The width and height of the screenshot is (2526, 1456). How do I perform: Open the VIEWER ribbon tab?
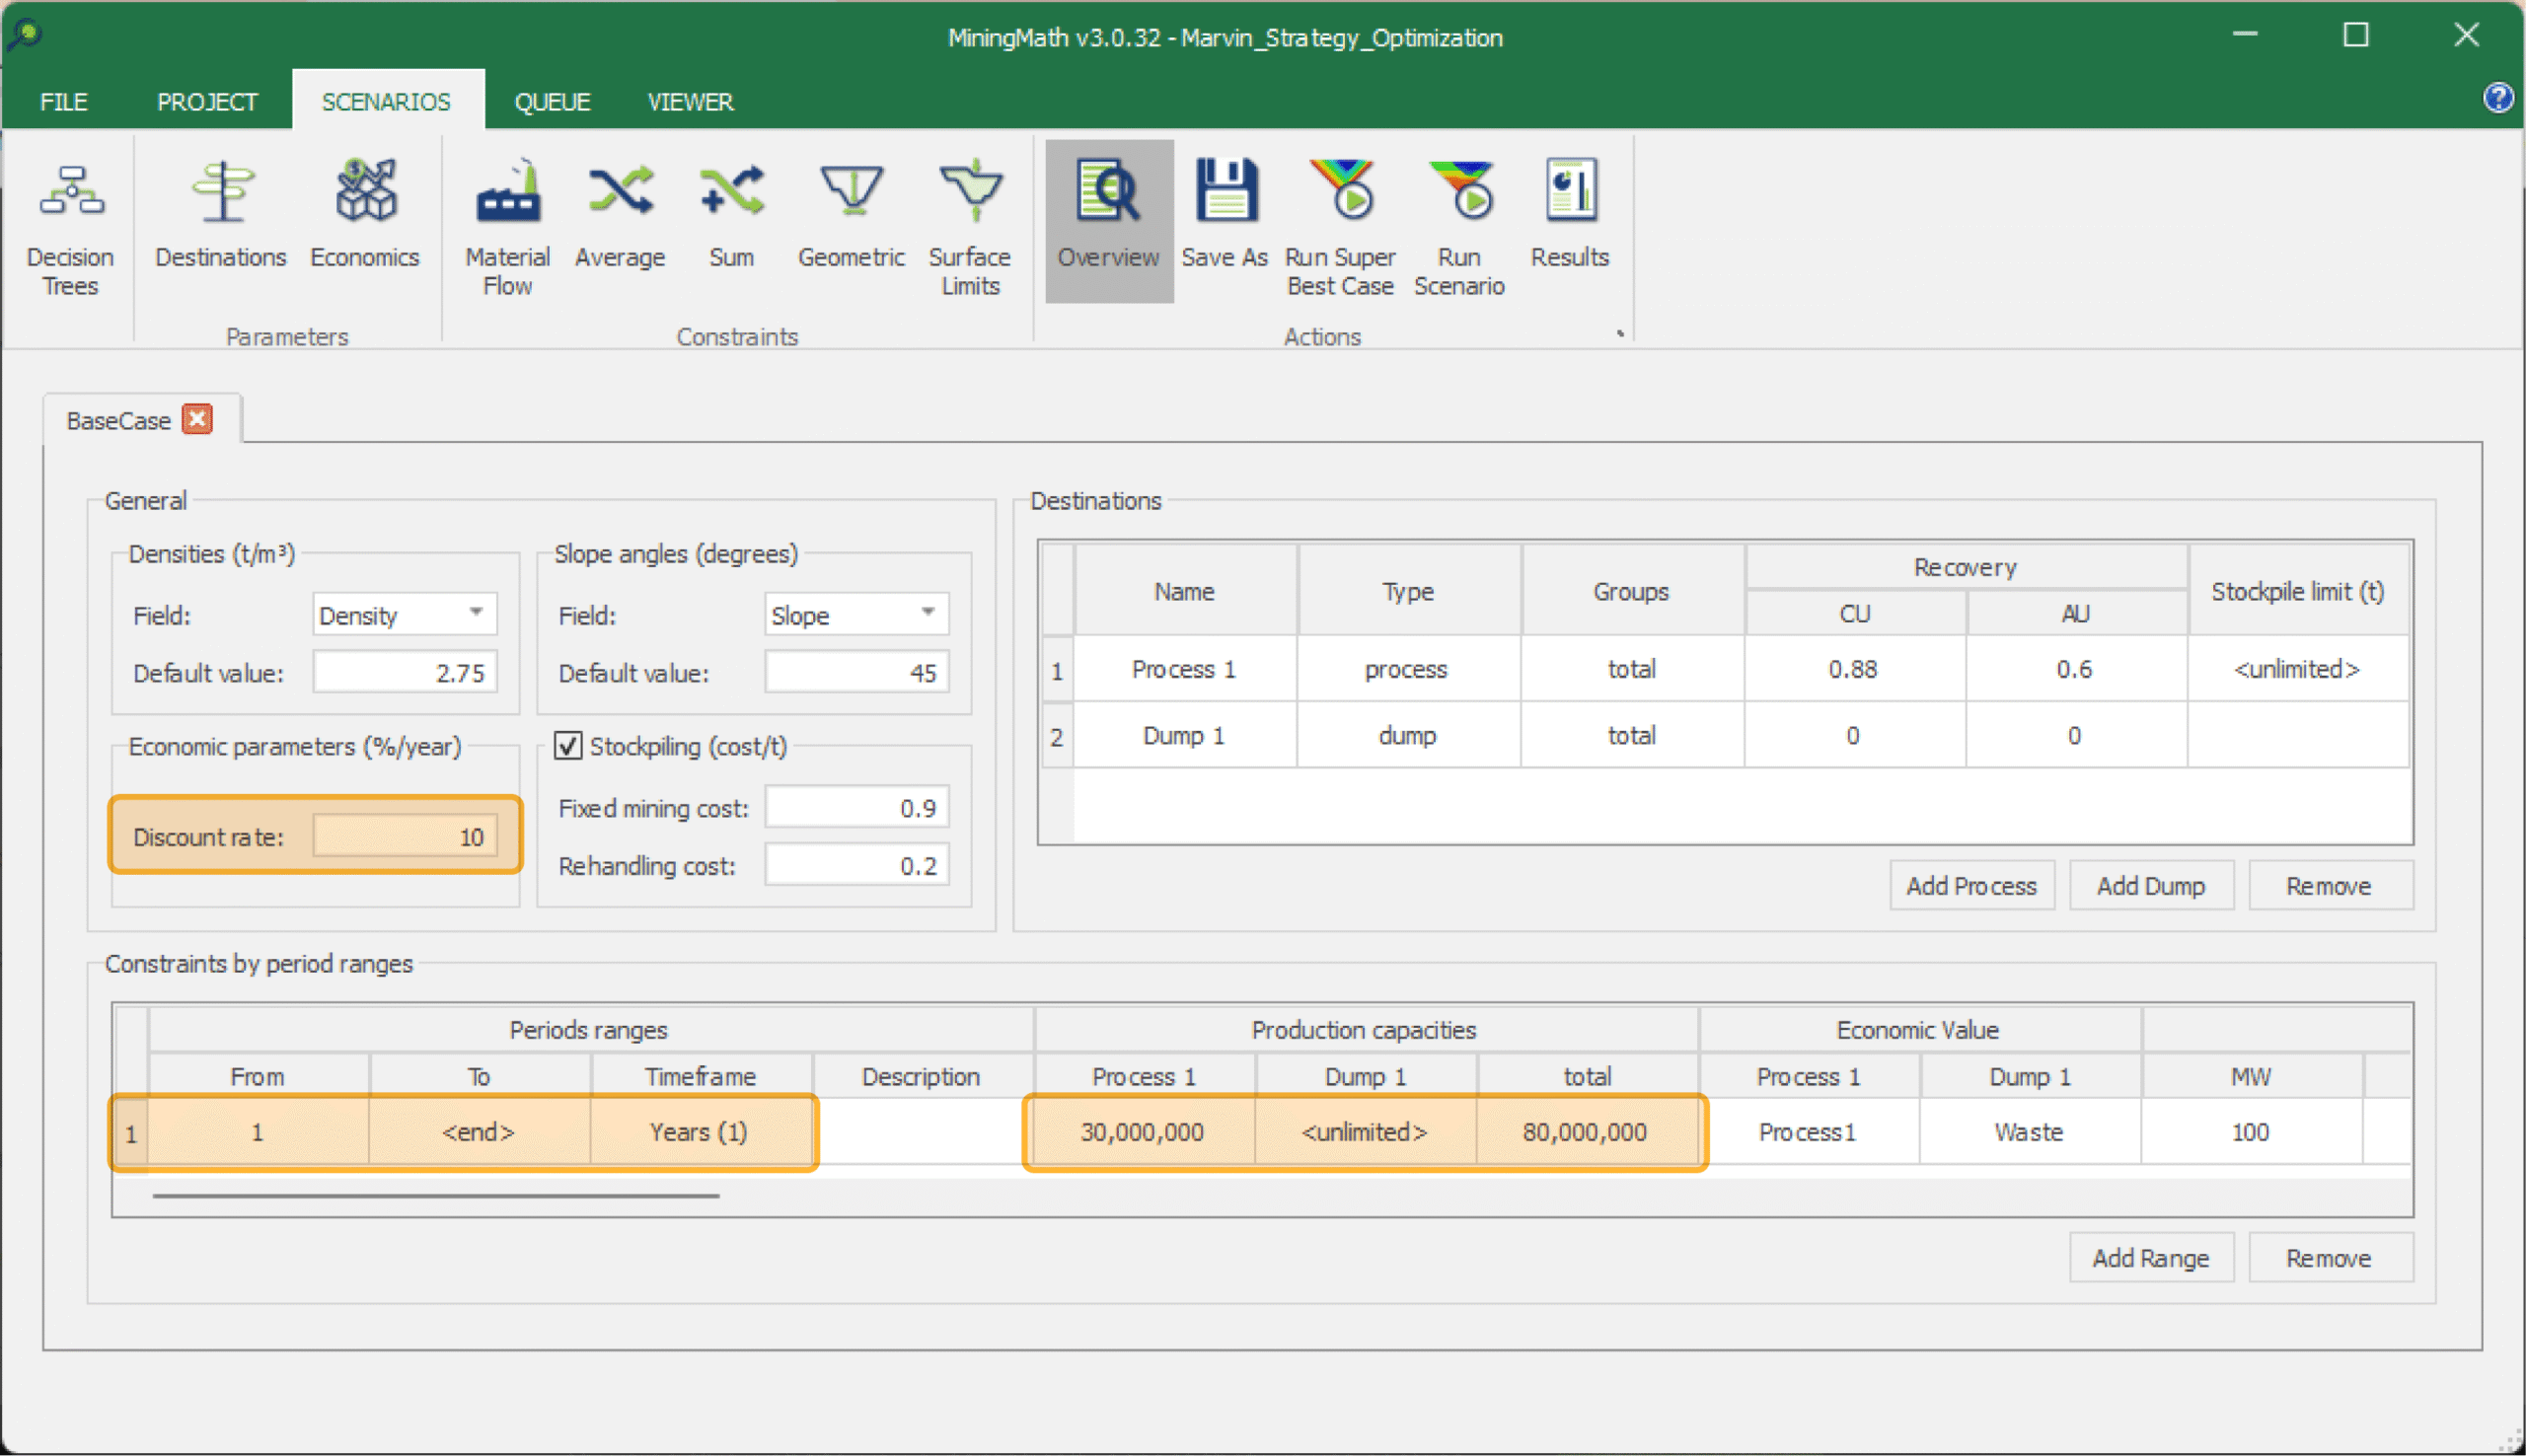pos(690,102)
